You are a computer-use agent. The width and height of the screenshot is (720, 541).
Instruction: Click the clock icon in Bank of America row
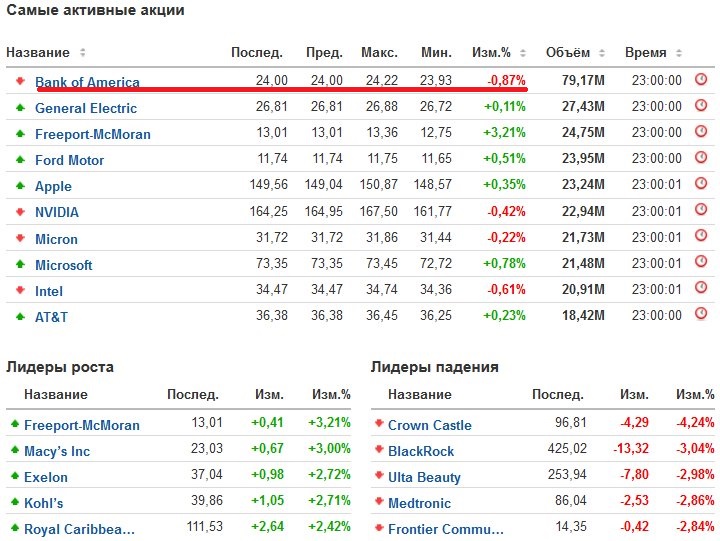(701, 80)
